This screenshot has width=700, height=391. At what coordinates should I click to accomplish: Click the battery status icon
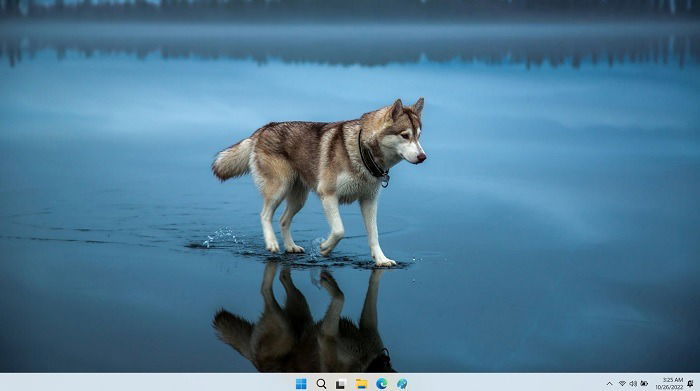(x=644, y=383)
